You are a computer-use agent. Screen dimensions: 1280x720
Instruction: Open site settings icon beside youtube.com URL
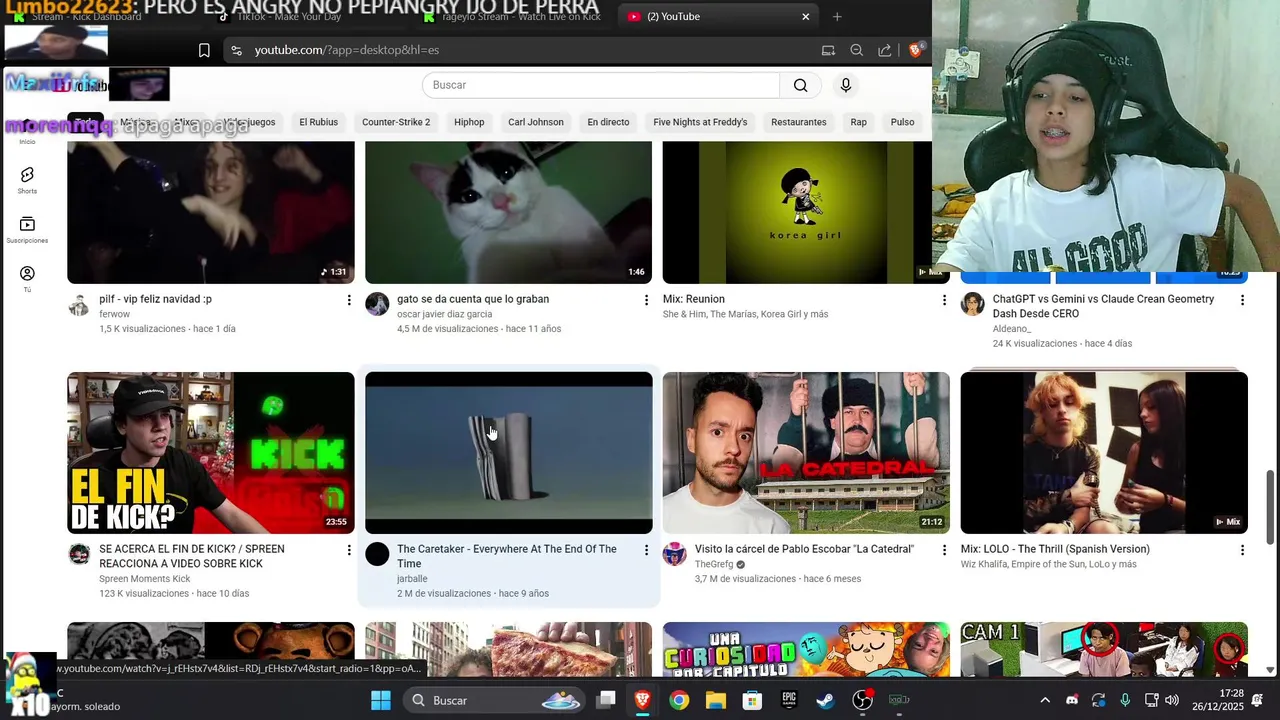coord(236,50)
